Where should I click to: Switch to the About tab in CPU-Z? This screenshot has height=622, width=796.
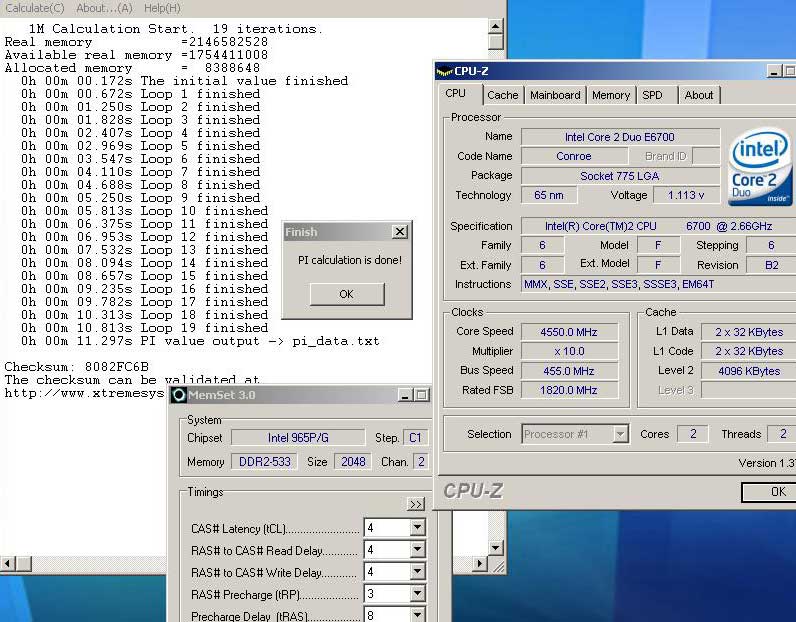[699, 95]
